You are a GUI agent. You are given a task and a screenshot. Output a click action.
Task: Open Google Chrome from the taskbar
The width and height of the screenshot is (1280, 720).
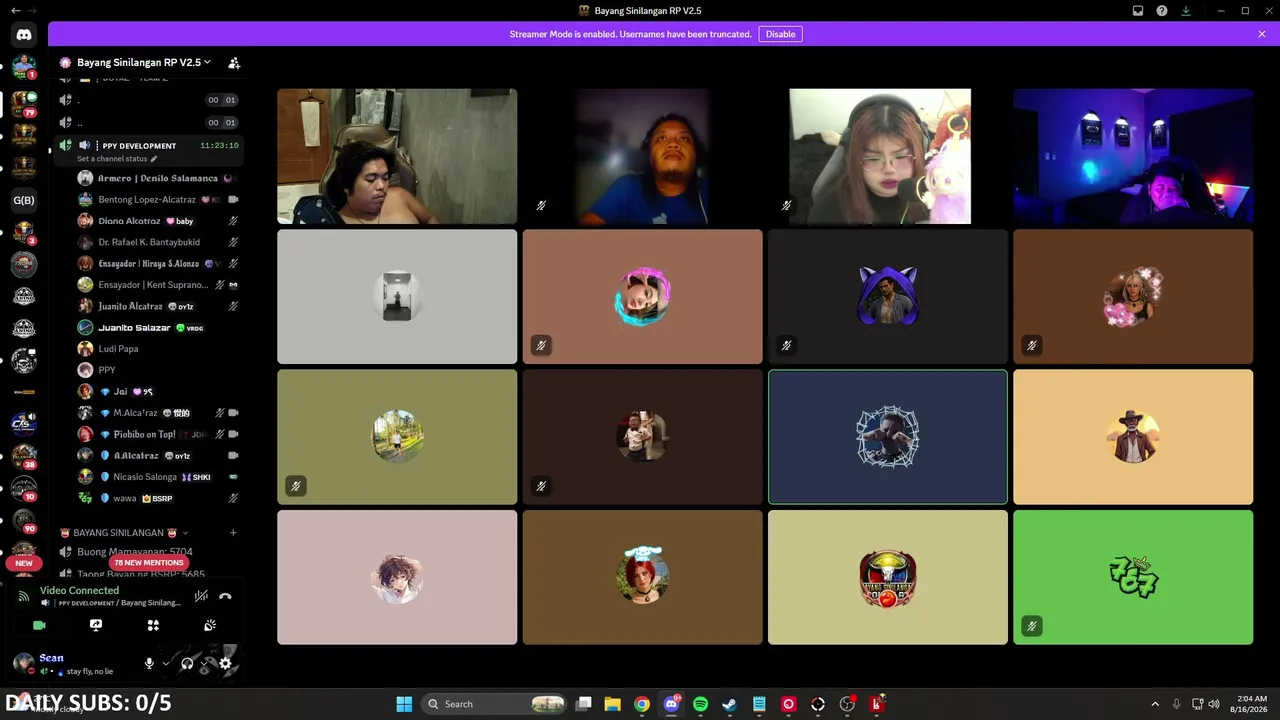[642, 704]
